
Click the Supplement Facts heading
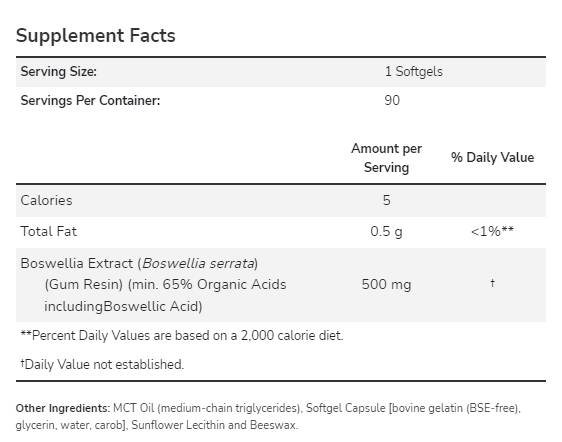click(96, 36)
